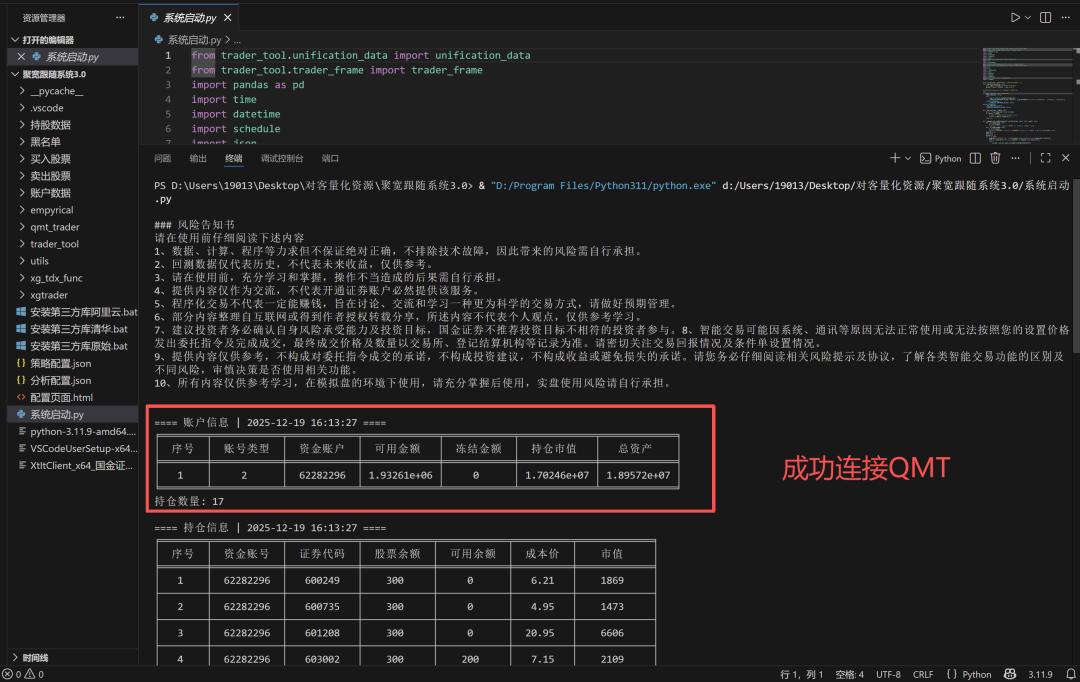This screenshot has height=682, width=1080.
Task: Select the 系统启动.py editor tab
Action: 189,18
